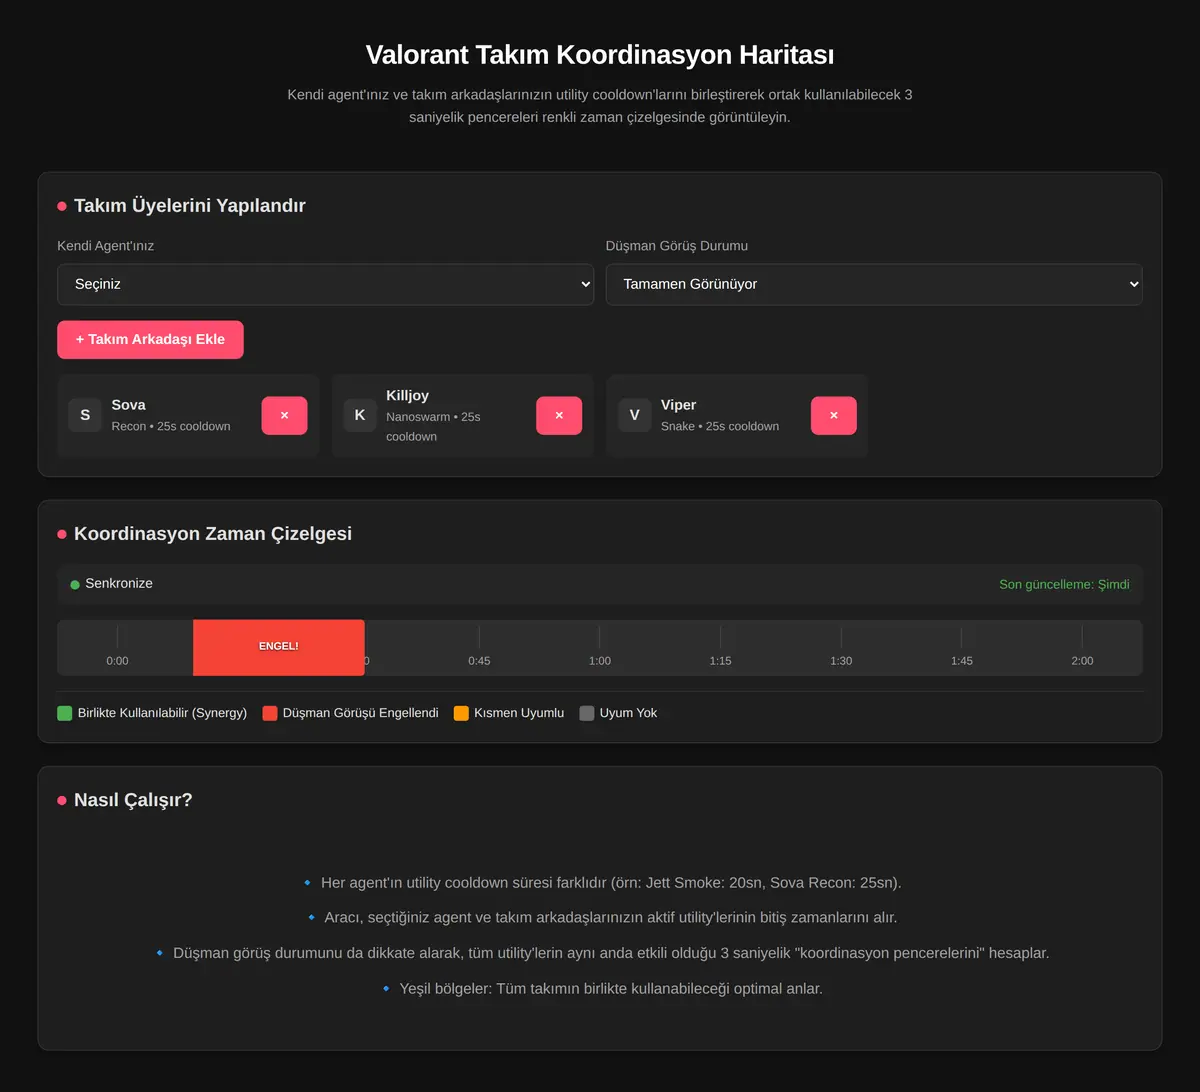Click the Valorant Takım Koordinasyon Haritası title

point(600,54)
